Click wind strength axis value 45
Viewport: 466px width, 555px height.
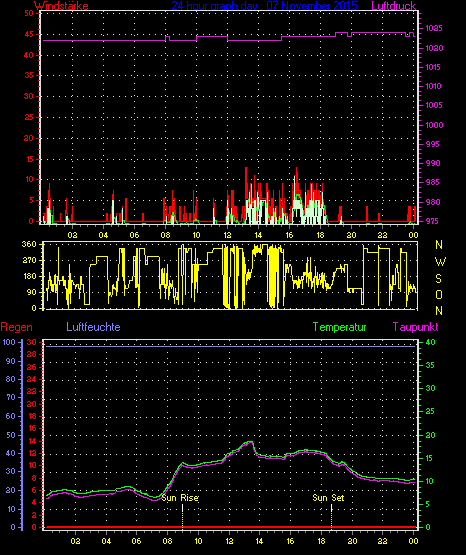(29, 34)
